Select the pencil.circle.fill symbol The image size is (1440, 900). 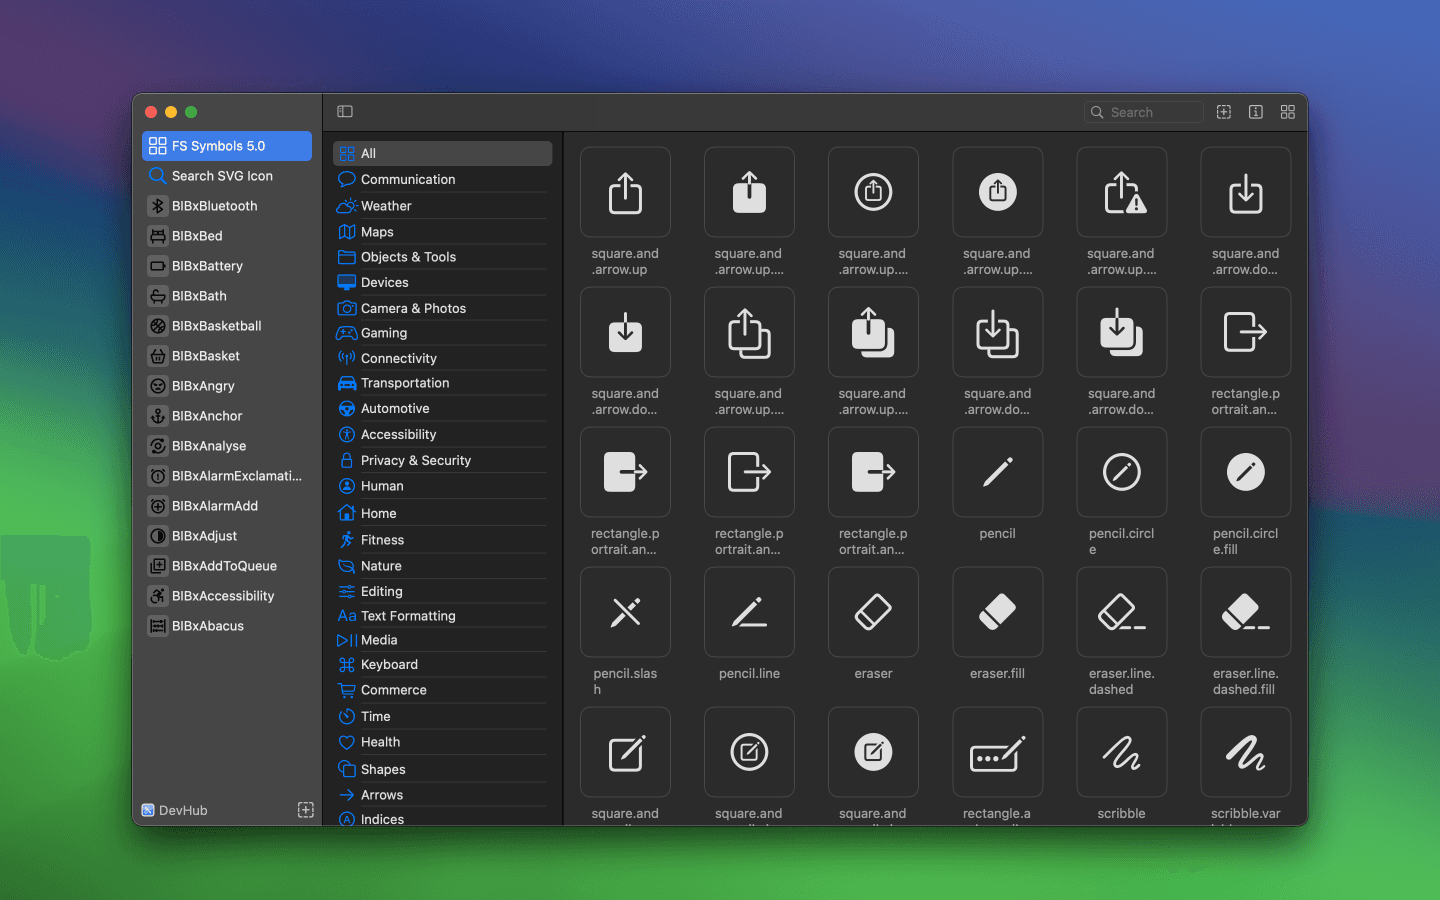click(x=1245, y=472)
